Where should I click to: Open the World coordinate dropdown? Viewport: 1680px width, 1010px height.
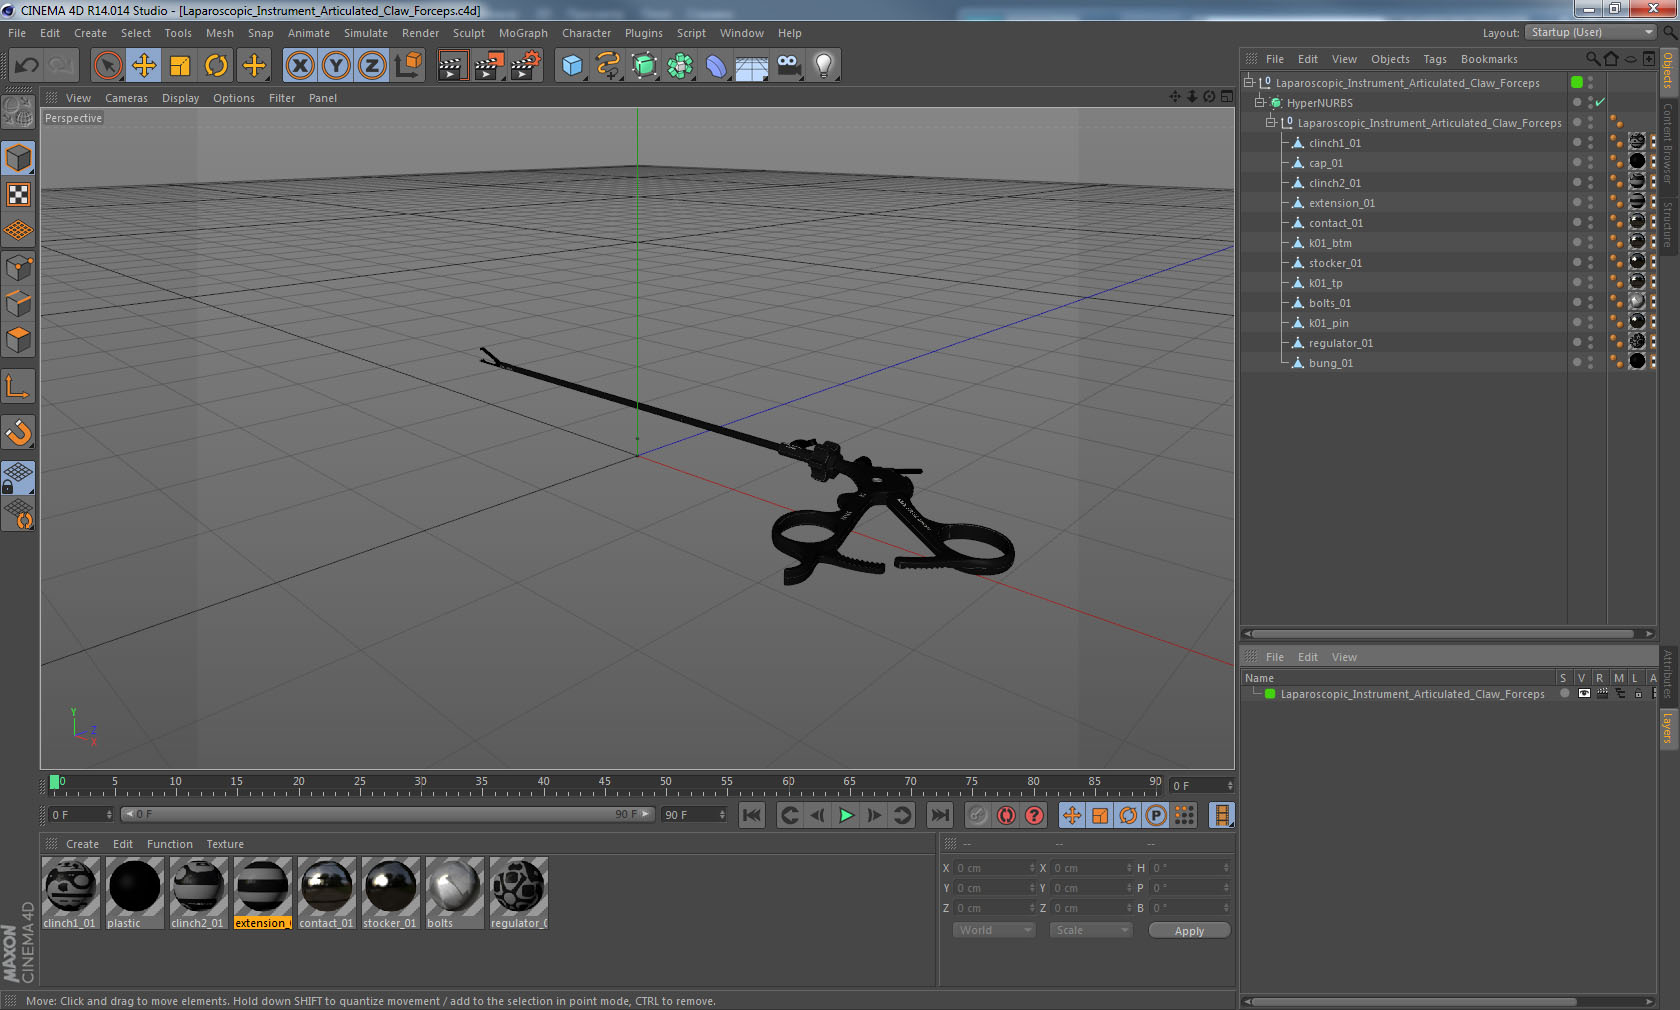(x=993, y=930)
